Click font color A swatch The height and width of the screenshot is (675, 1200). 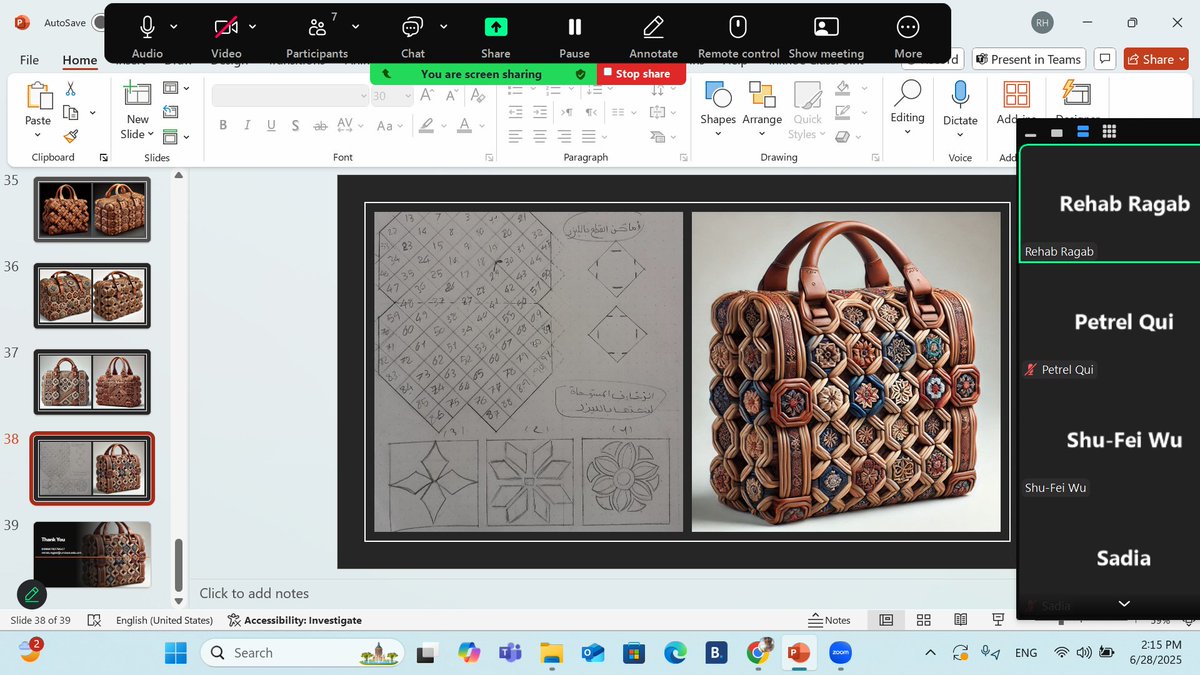click(464, 125)
